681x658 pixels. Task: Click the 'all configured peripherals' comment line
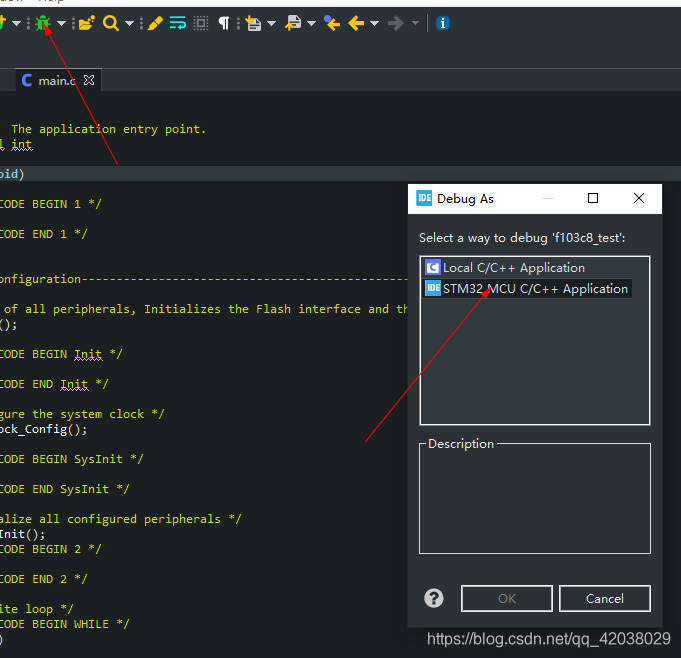click(120, 519)
